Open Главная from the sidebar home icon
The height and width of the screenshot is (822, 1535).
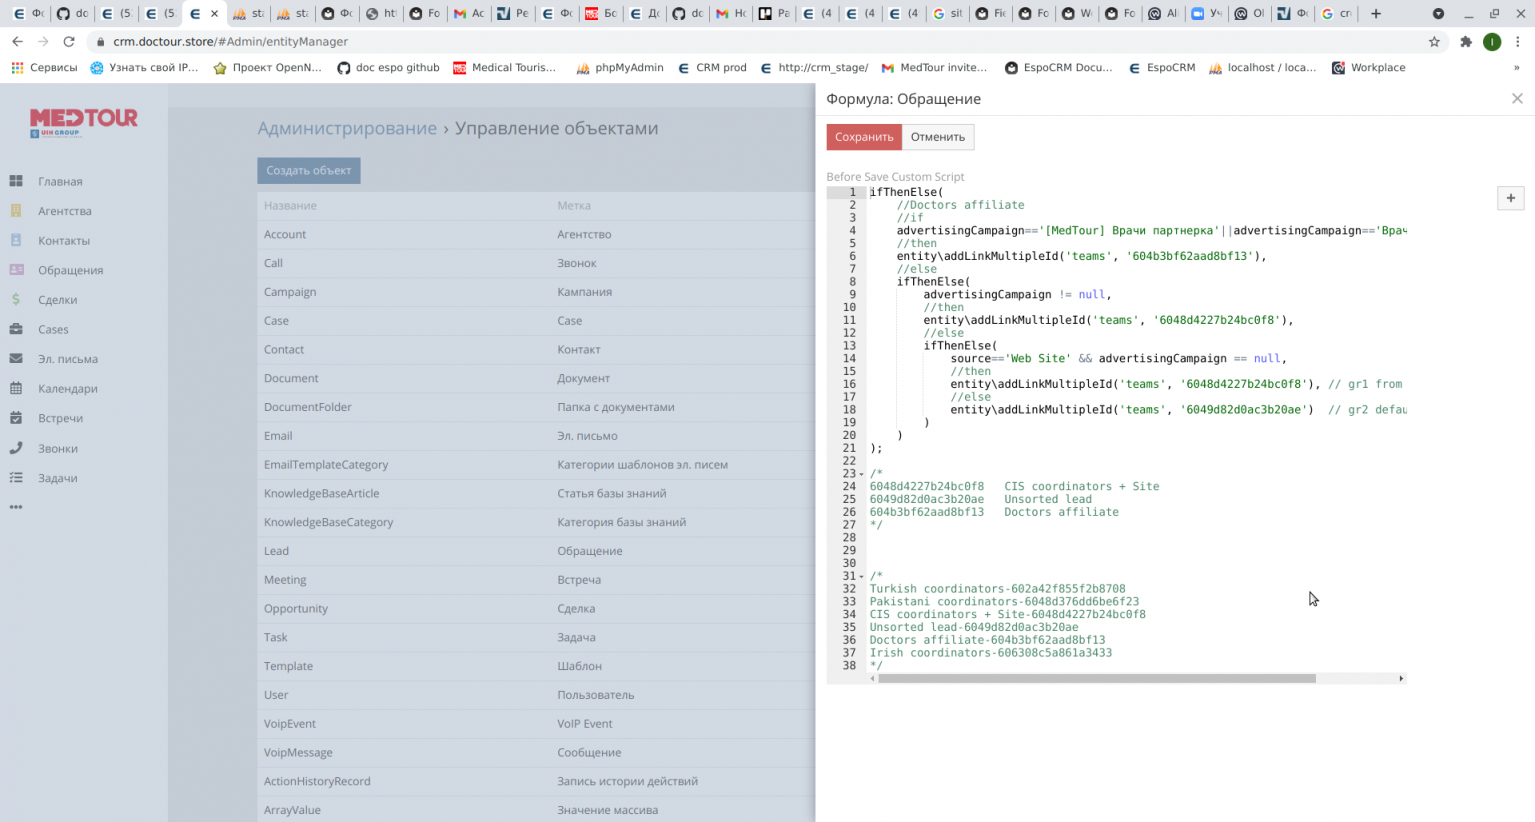click(x=16, y=181)
